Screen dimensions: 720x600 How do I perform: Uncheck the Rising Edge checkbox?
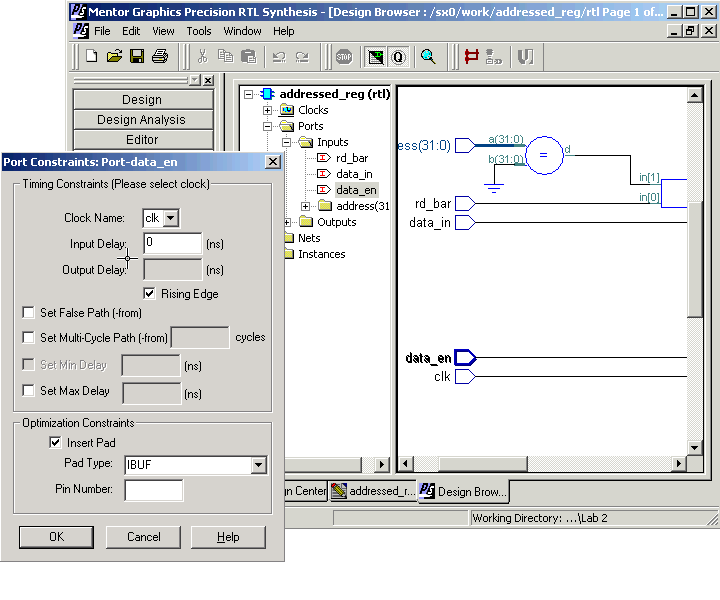(149, 293)
